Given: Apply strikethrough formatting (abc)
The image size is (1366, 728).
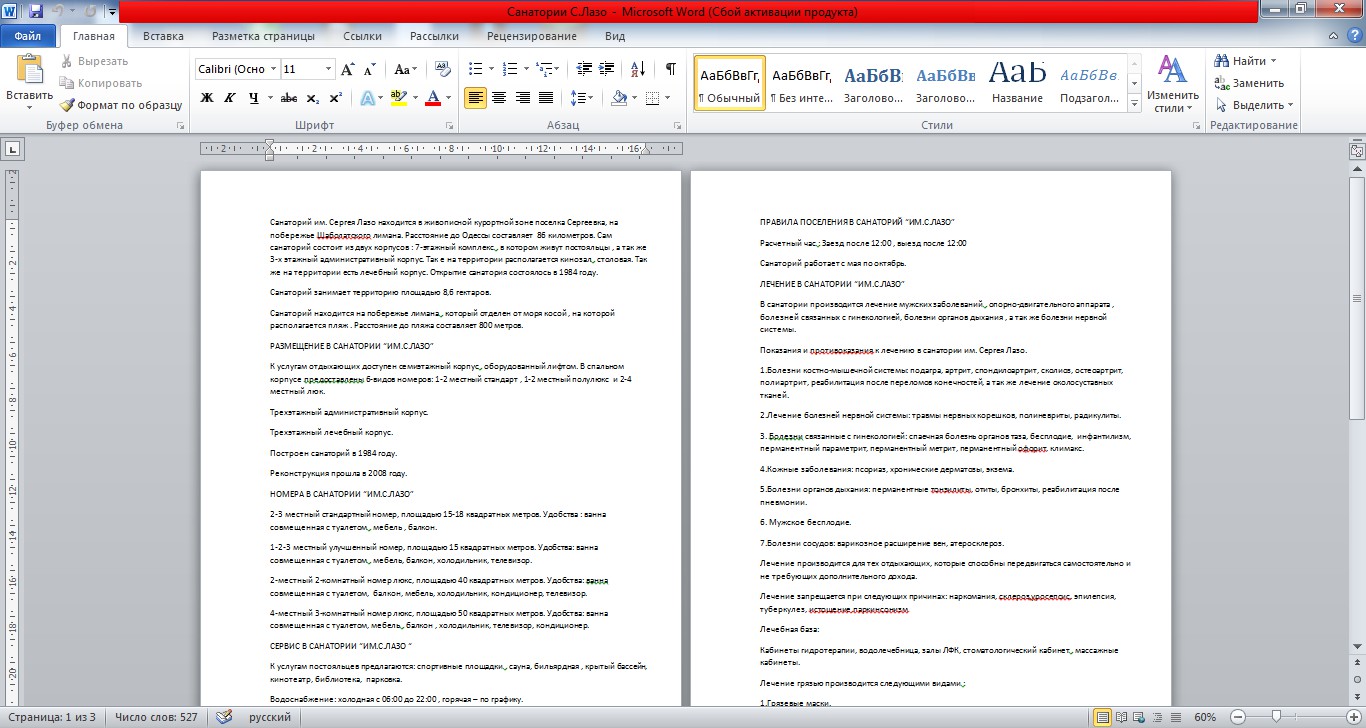Looking at the screenshot, I should point(289,98).
